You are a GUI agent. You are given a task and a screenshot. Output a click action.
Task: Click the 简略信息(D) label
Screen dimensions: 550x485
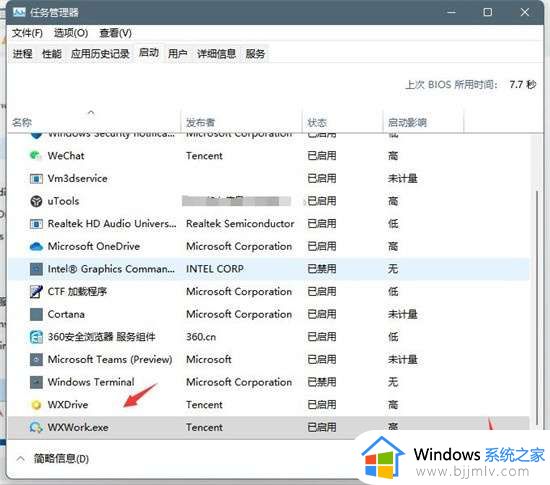pos(61,459)
